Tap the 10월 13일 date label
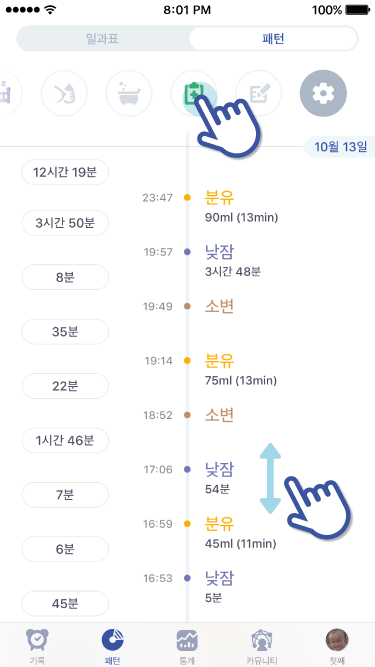The width and height of the screenshot is (375, 667). tap(340, 147)
